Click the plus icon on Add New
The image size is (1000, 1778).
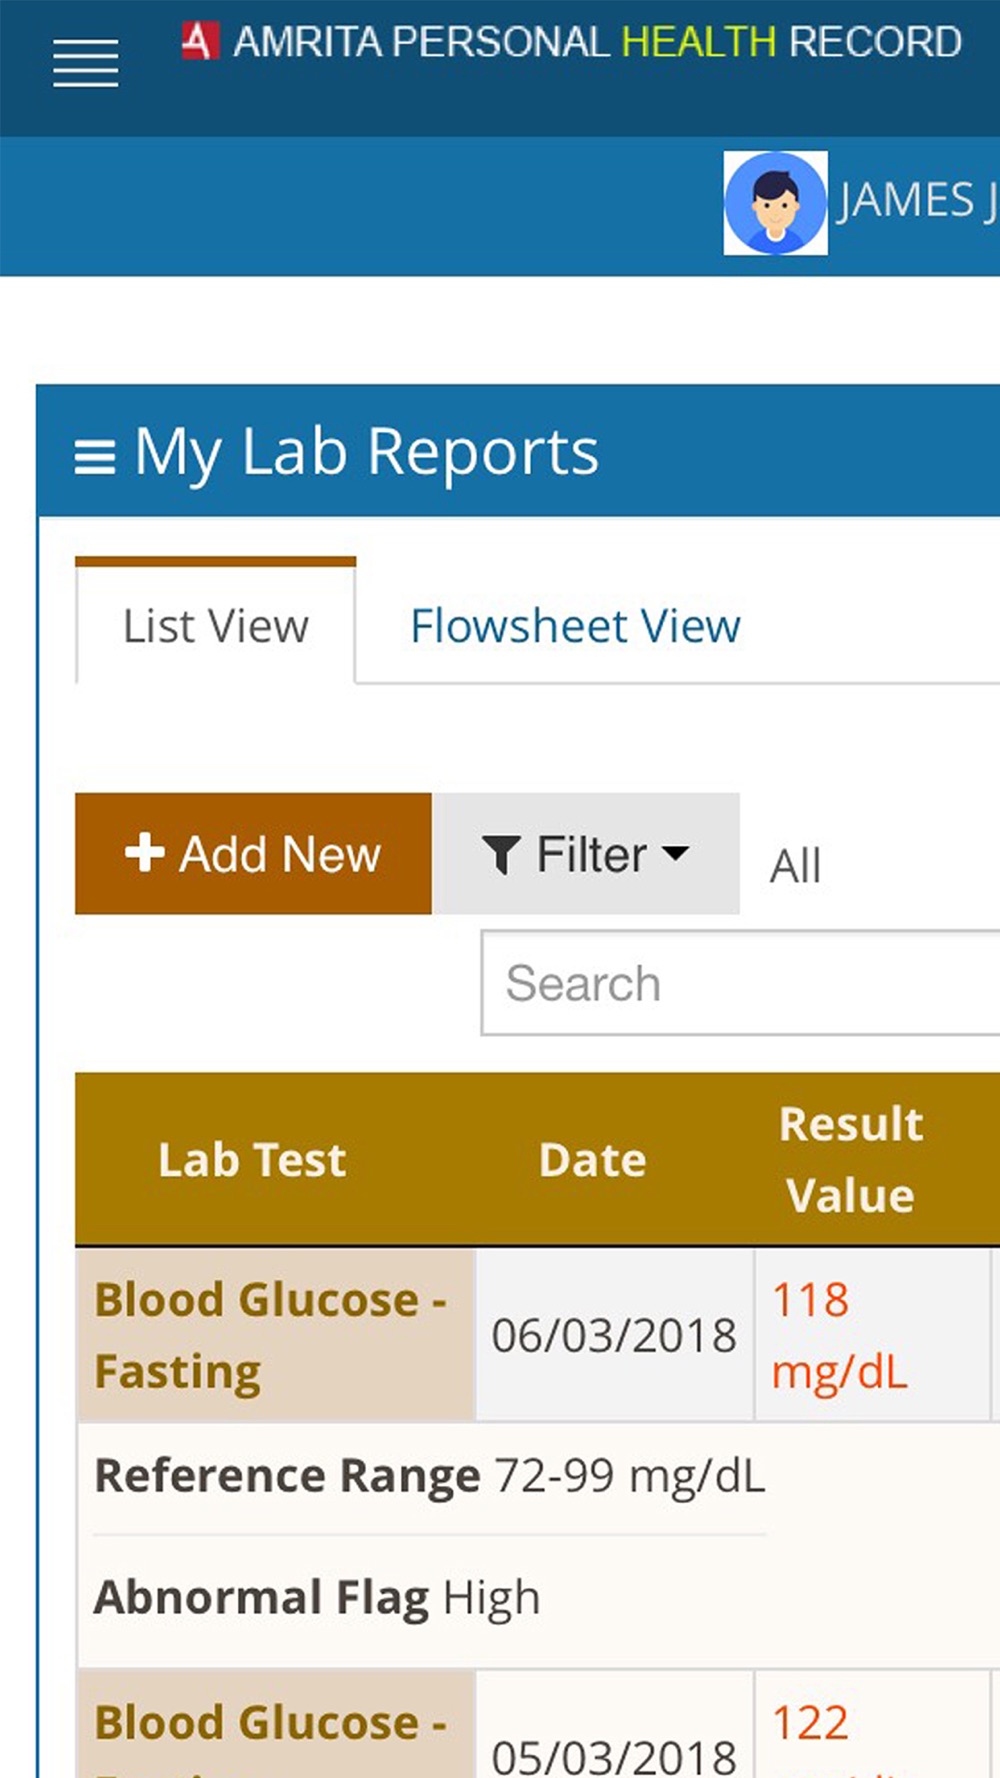click(145, 853)
